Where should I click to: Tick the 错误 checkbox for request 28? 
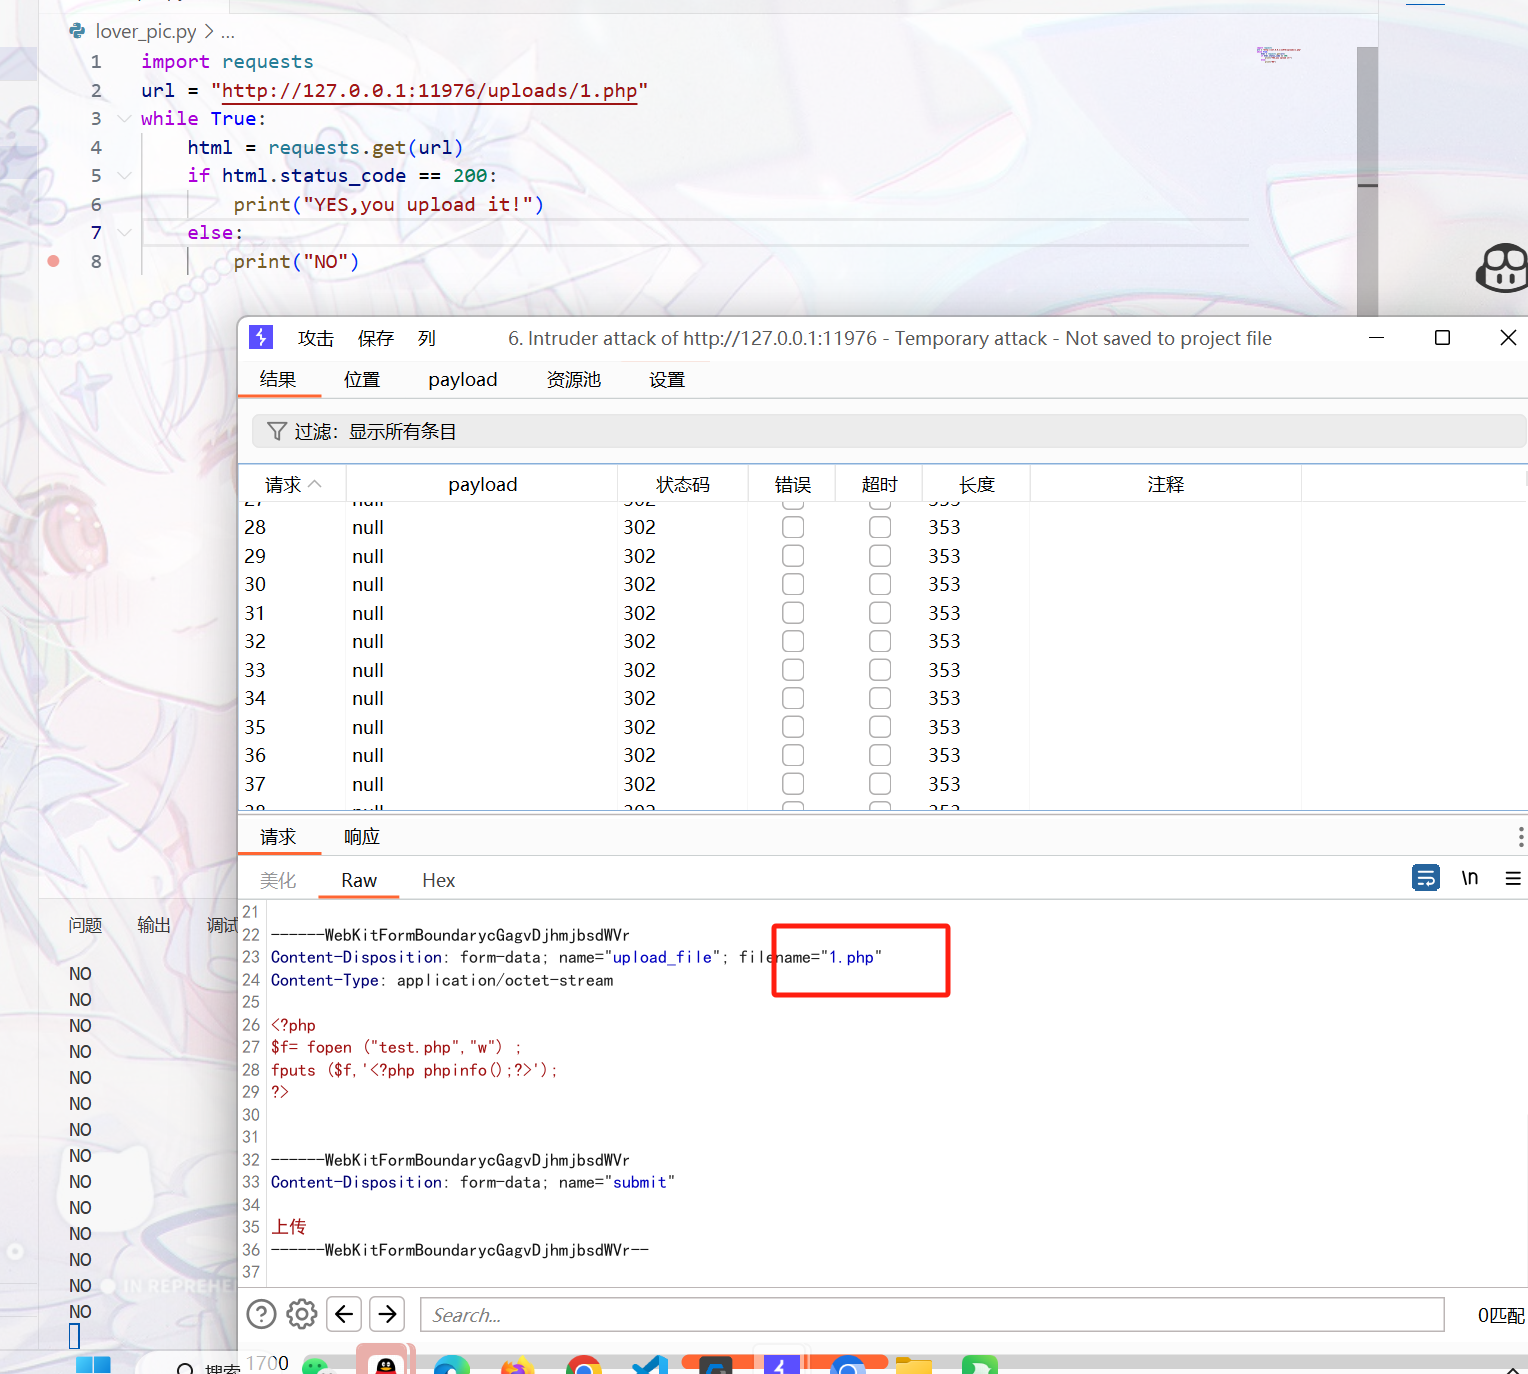click(x=793, y=527)
